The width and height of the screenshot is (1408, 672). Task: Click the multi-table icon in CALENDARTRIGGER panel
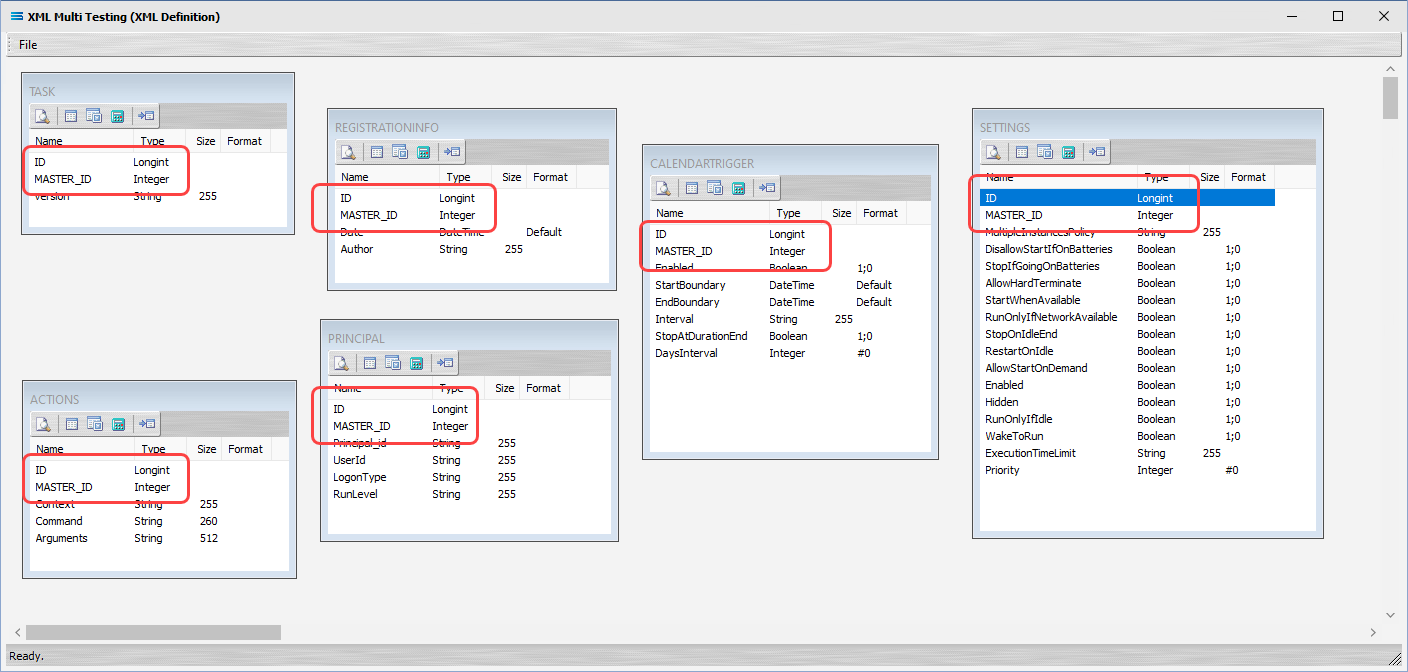tap(715, 188)
